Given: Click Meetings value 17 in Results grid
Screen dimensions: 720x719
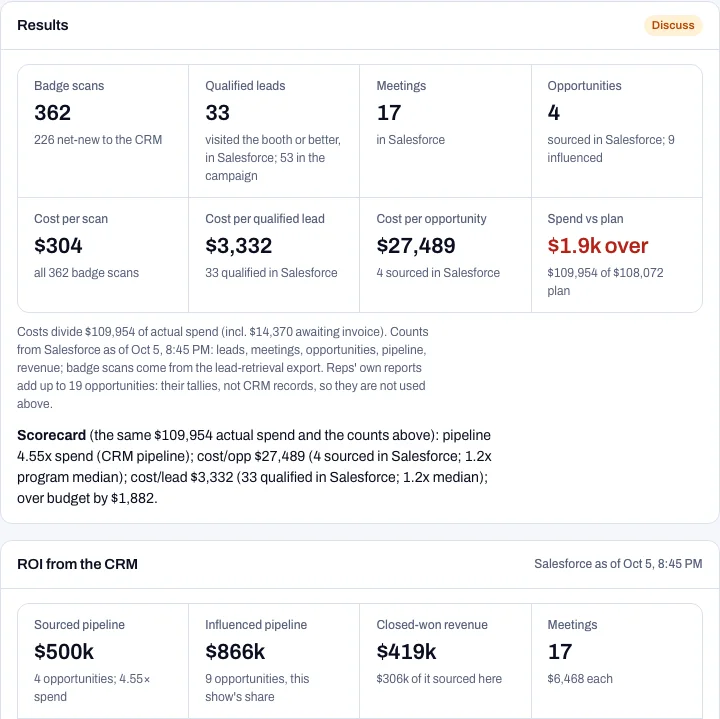Looking at the screenshot, I should click(388, 113).
